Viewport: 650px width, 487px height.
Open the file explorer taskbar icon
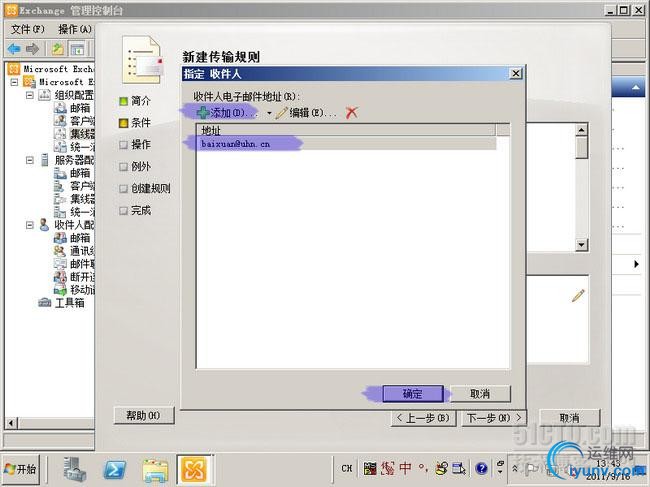[x=155, y=470]
